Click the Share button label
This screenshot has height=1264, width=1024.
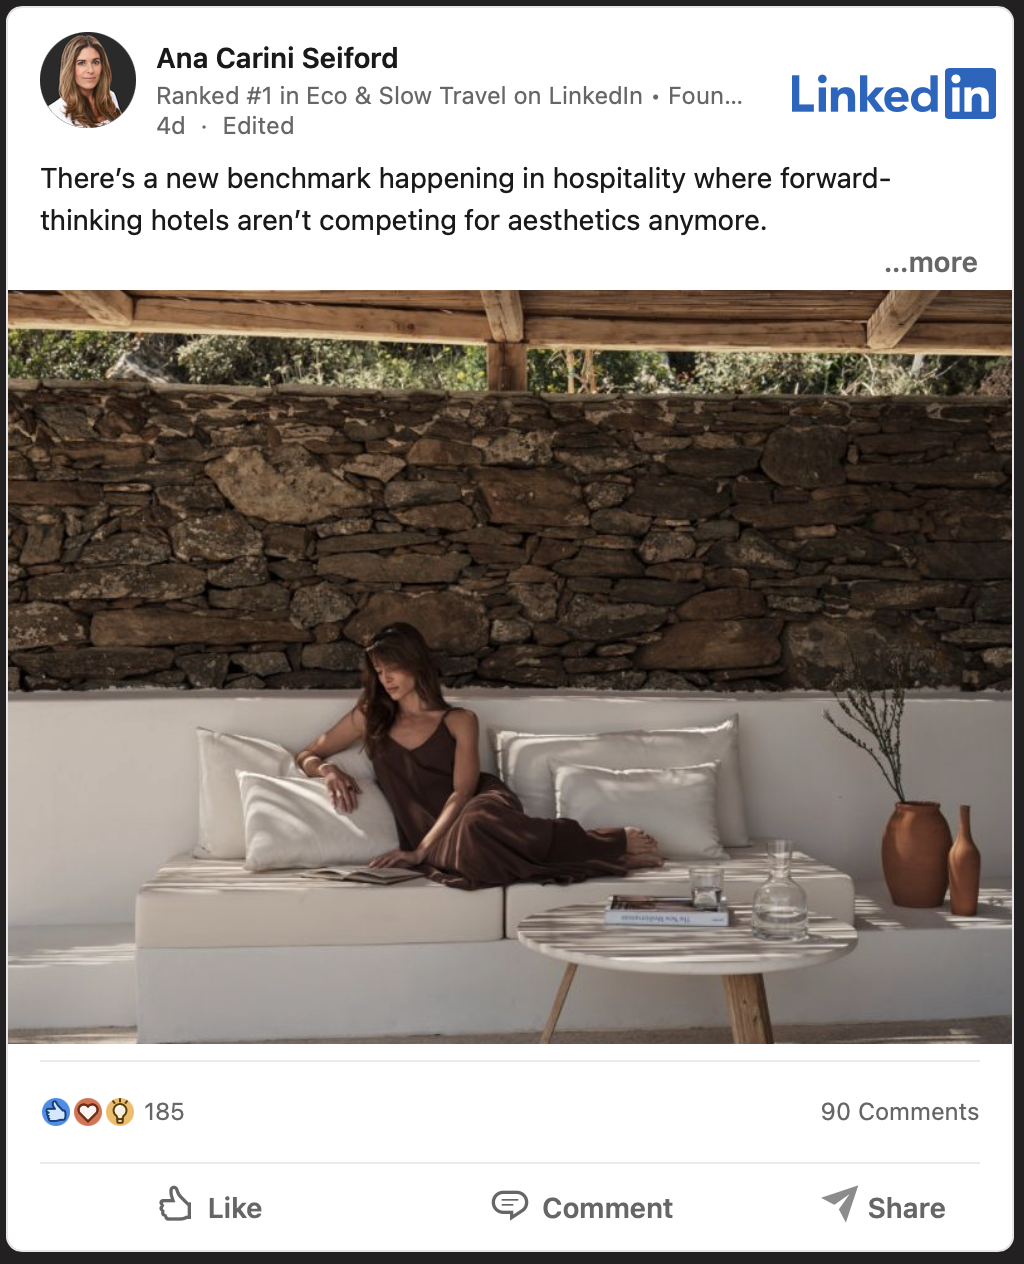click(906, 1208)
